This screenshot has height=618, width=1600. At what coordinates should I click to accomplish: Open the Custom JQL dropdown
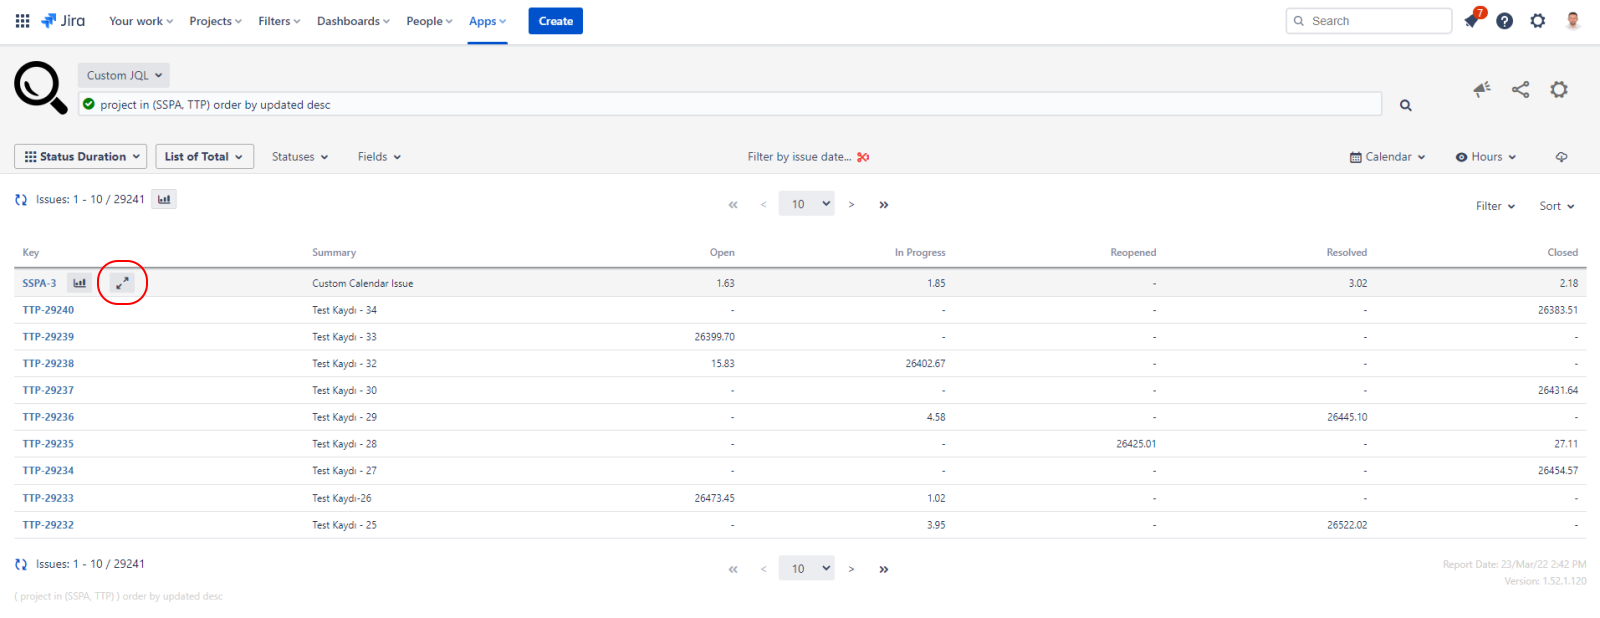124,75
